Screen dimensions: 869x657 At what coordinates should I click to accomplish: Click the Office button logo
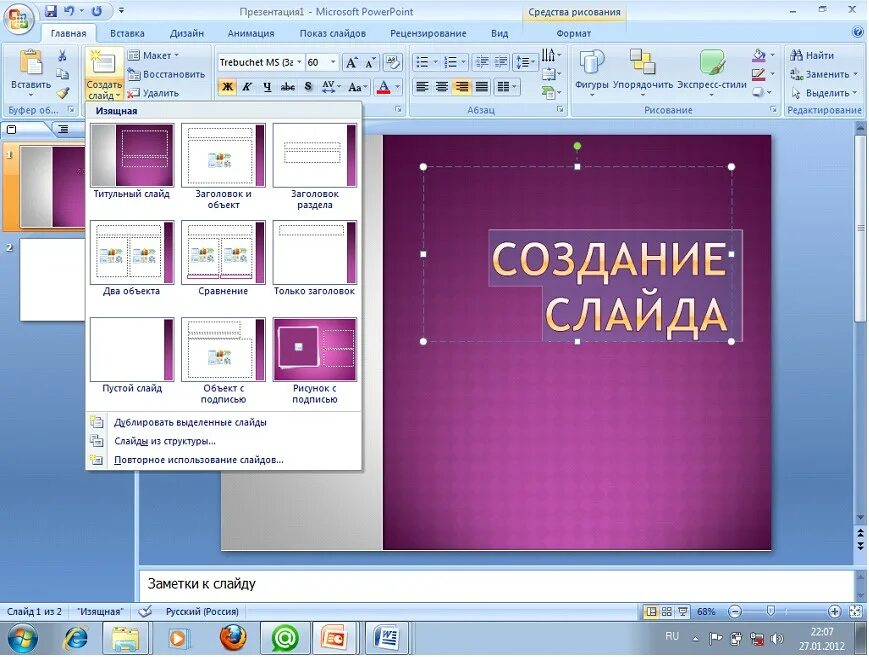(x=19, y=19)
